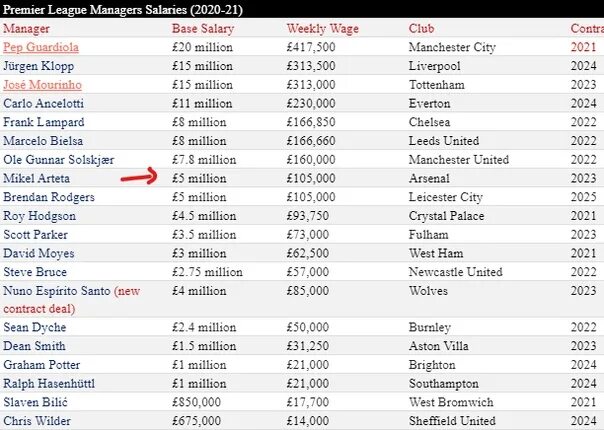The width and height of the screenshot is (604, 430).
Task: Click the red arrow pointing at Arteta's salary
Action: point(139,176)
